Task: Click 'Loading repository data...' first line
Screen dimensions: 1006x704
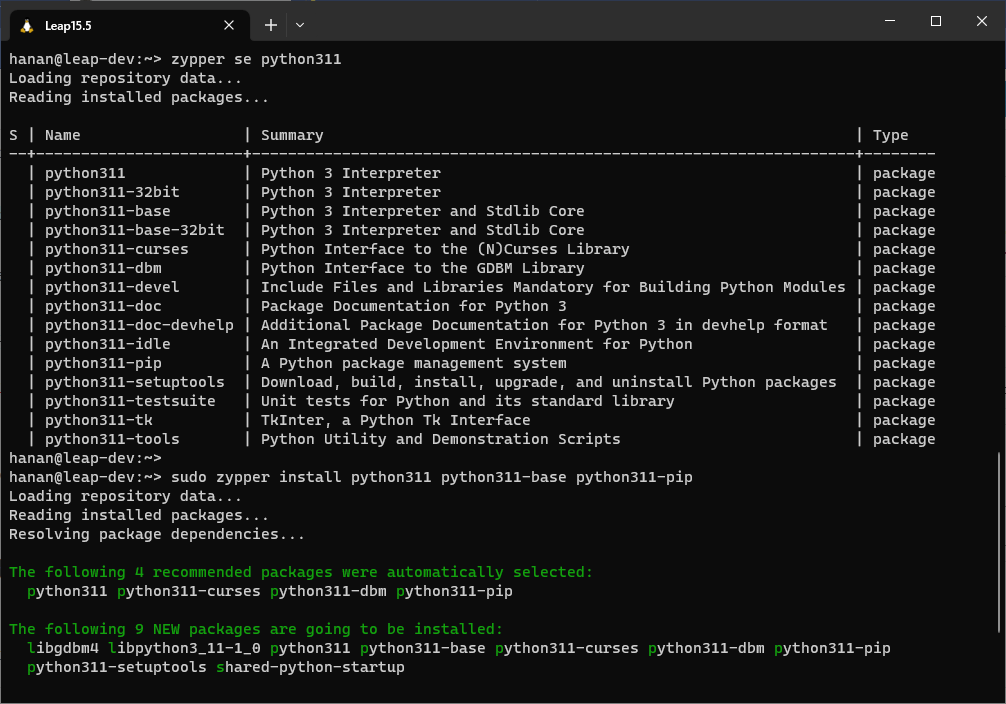Action: (x=125, y=78)
